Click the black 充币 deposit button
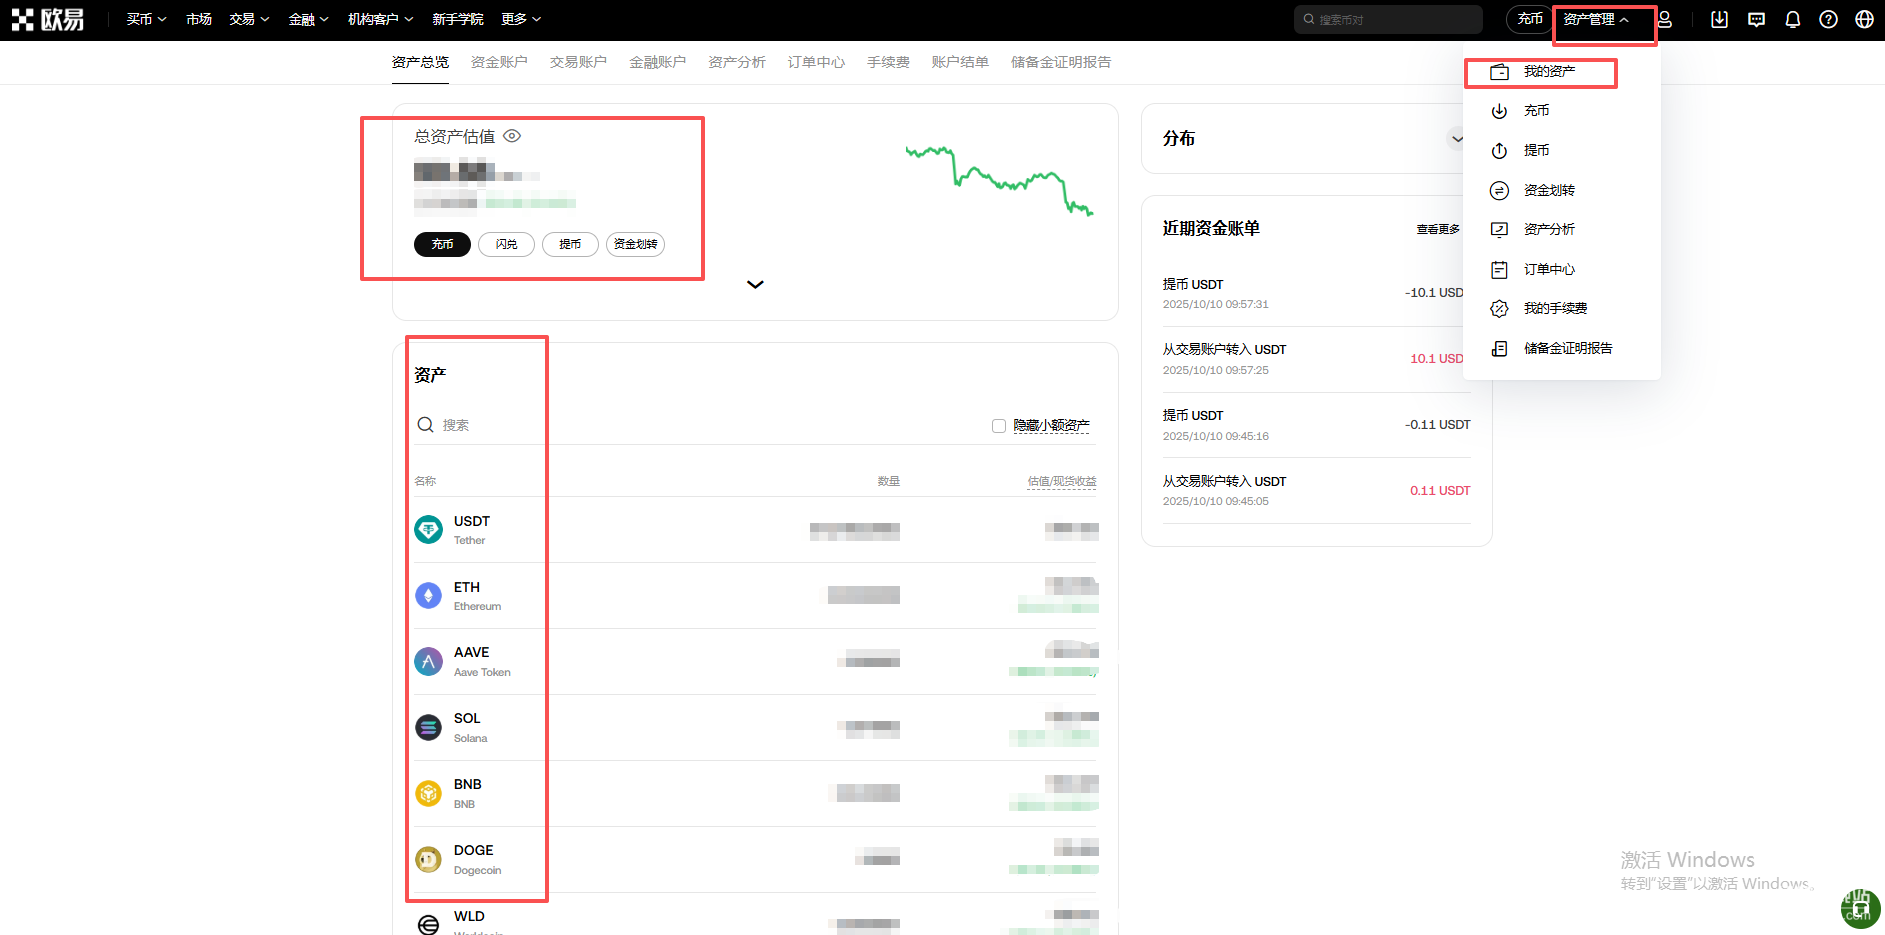The width and height of the screenshot is (1885, 935). click(442, 244)
